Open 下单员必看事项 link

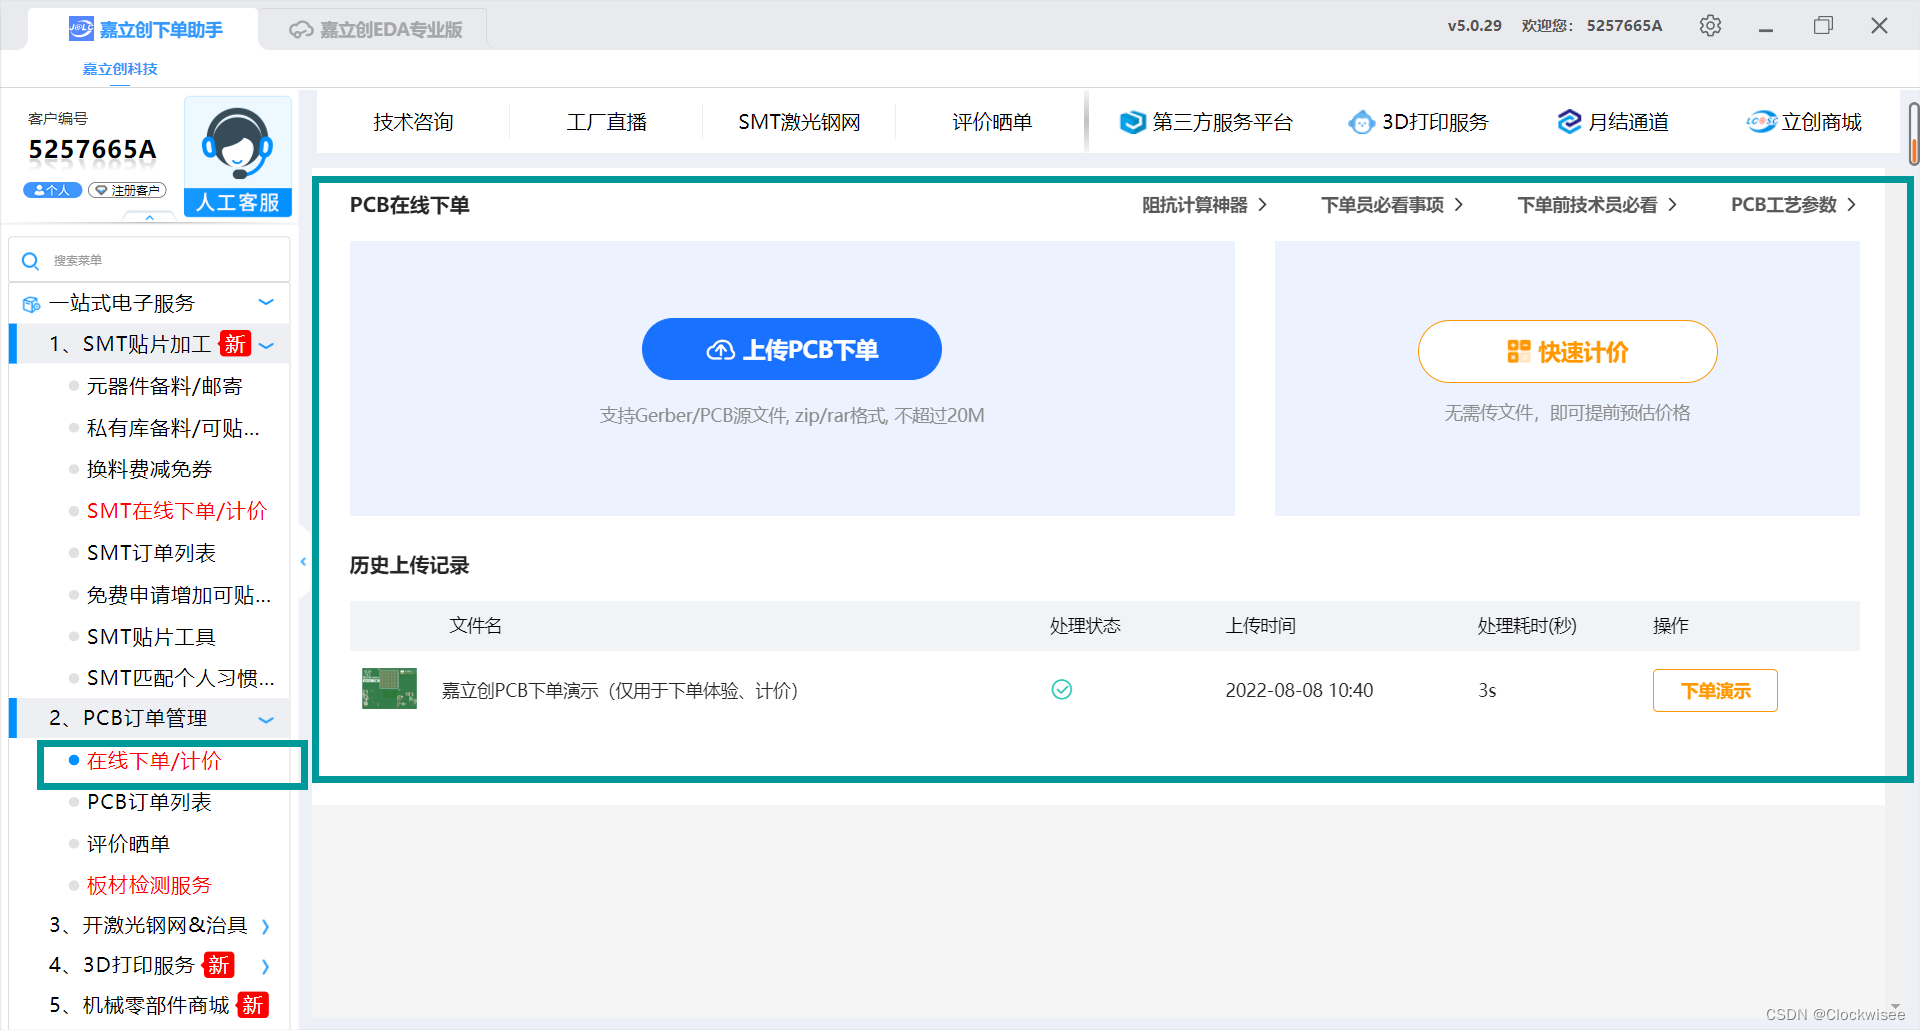click(1392, 205)
